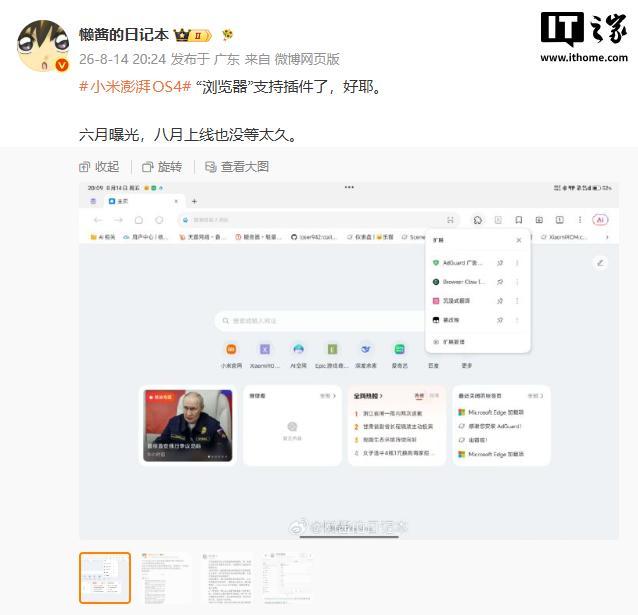Click the browser back arrow

98,220
